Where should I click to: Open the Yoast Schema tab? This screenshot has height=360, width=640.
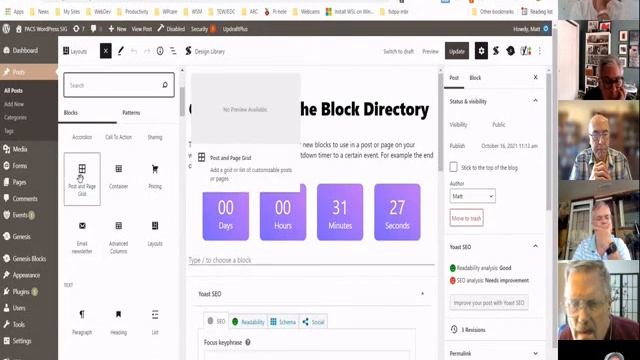click(283, 322)
